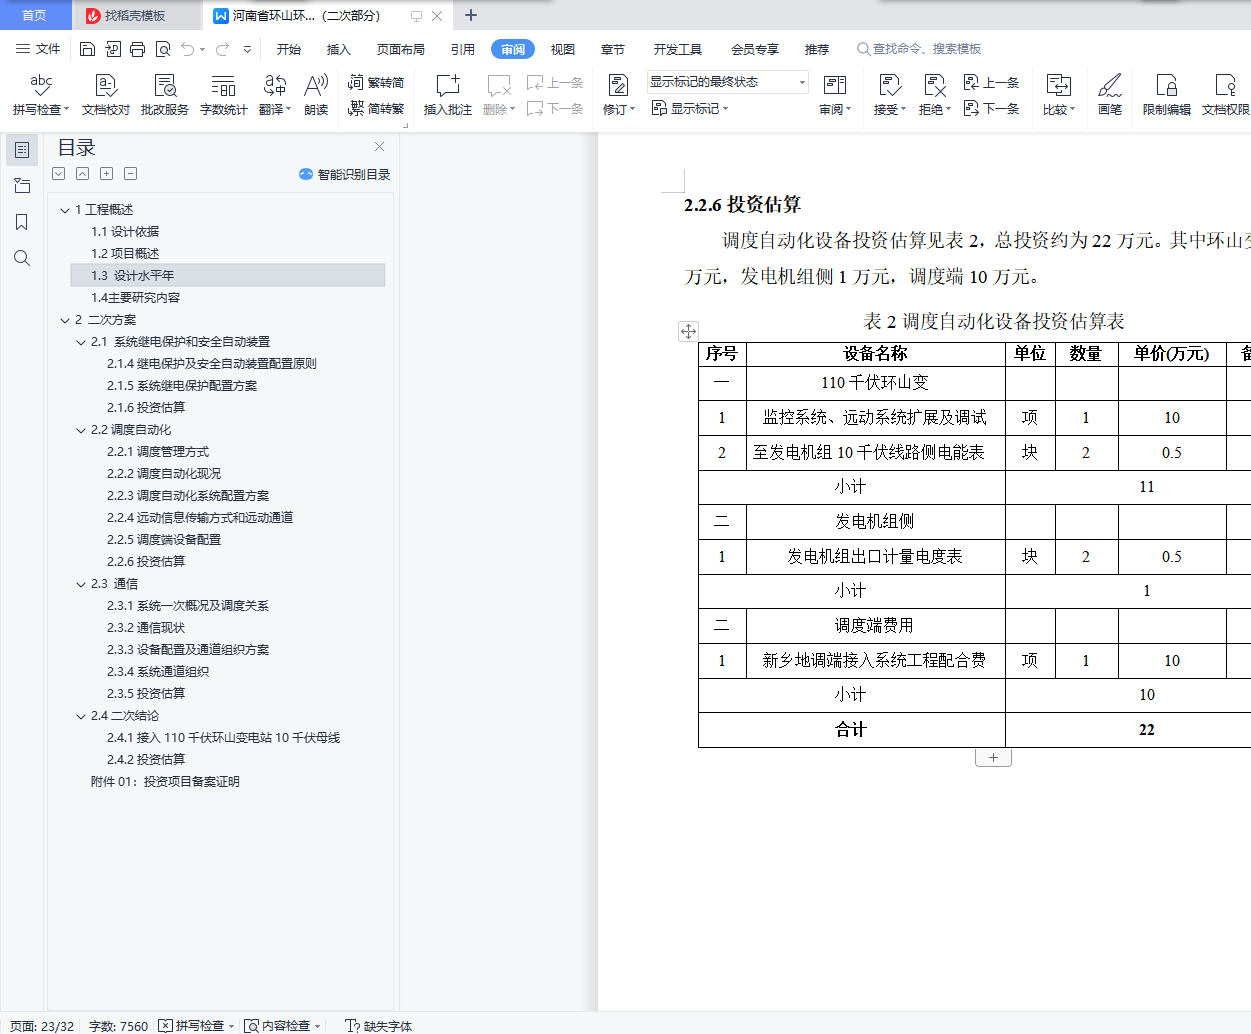
Task: Convert traditional to simplified (繁转简)
Action: tap(376, 83)
